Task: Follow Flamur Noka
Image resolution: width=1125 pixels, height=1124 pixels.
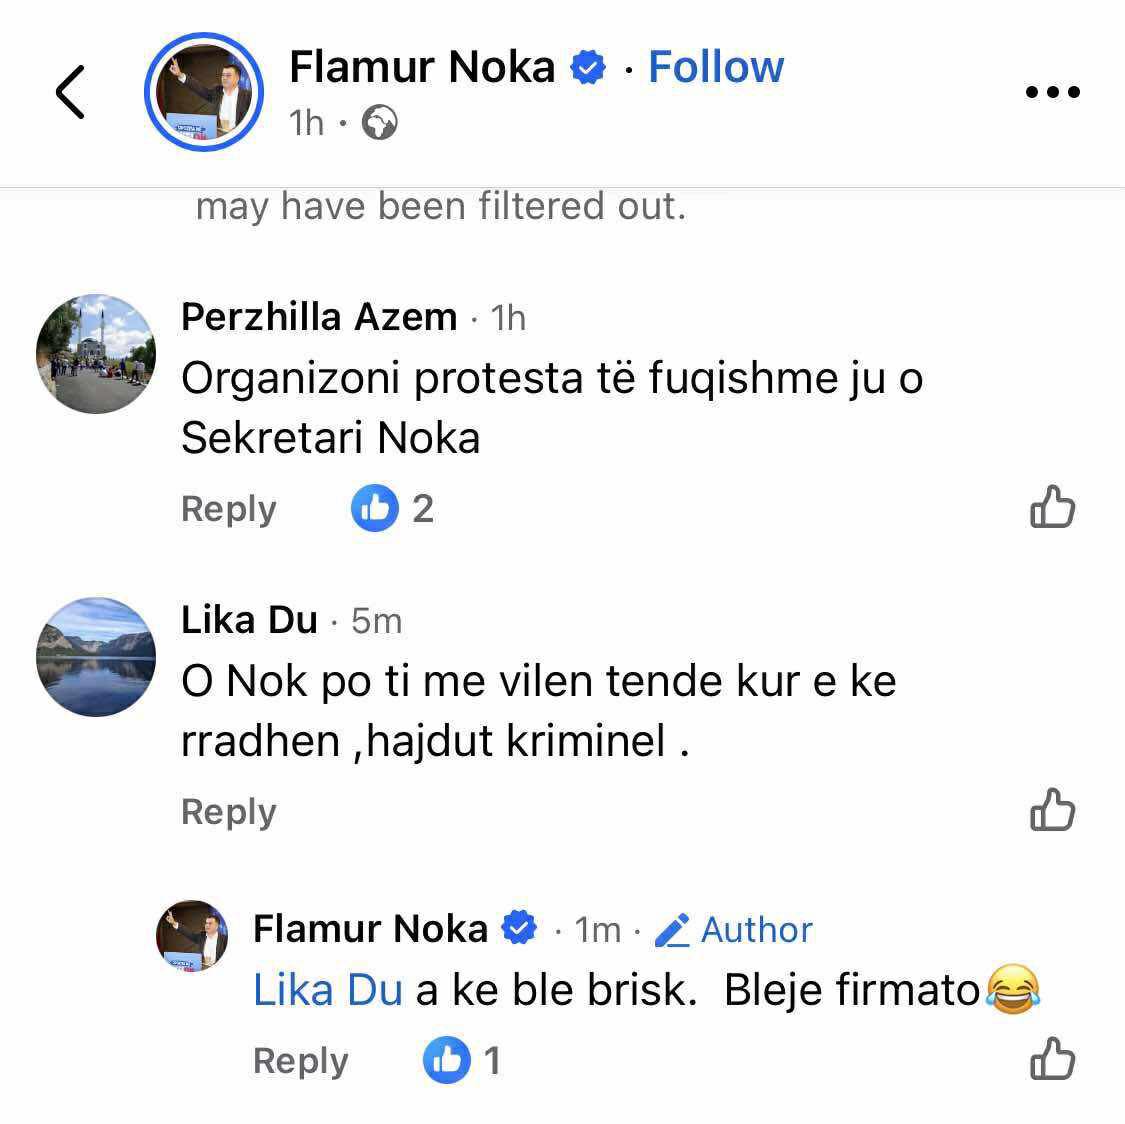Action: pos(716,67)
